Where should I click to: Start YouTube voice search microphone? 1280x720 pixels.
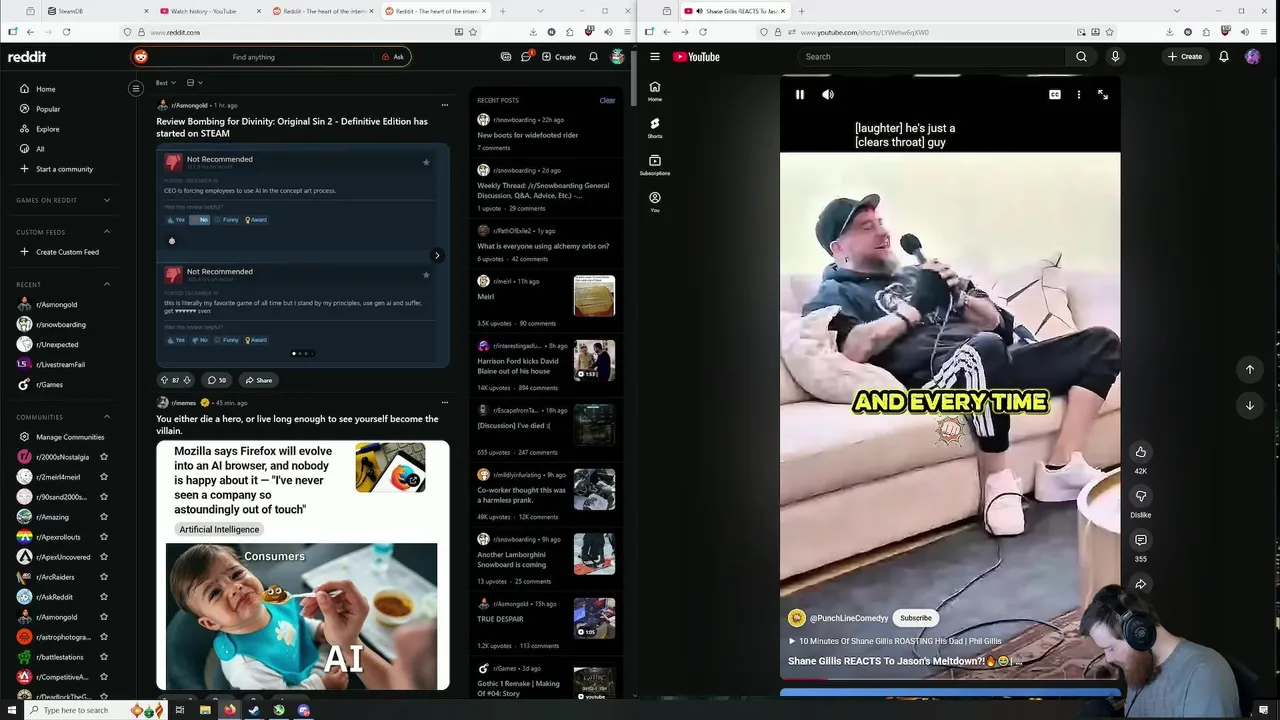coord(1115,57)
